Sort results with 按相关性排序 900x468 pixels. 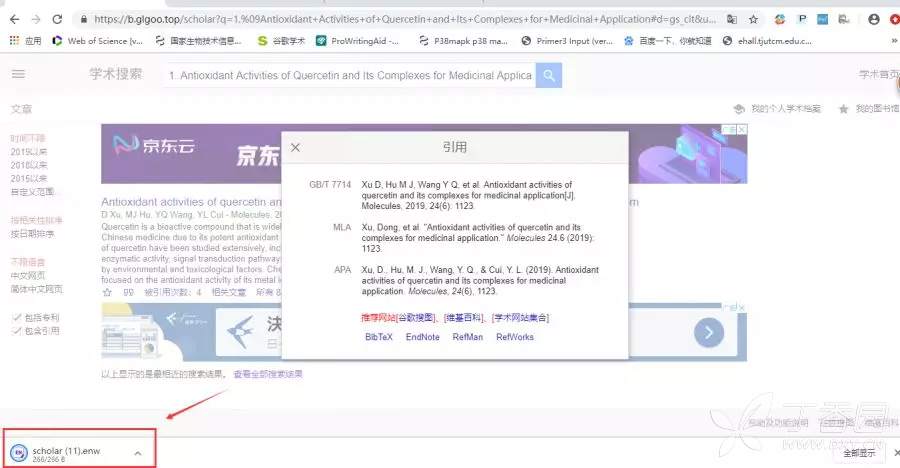tap(36, 220)
